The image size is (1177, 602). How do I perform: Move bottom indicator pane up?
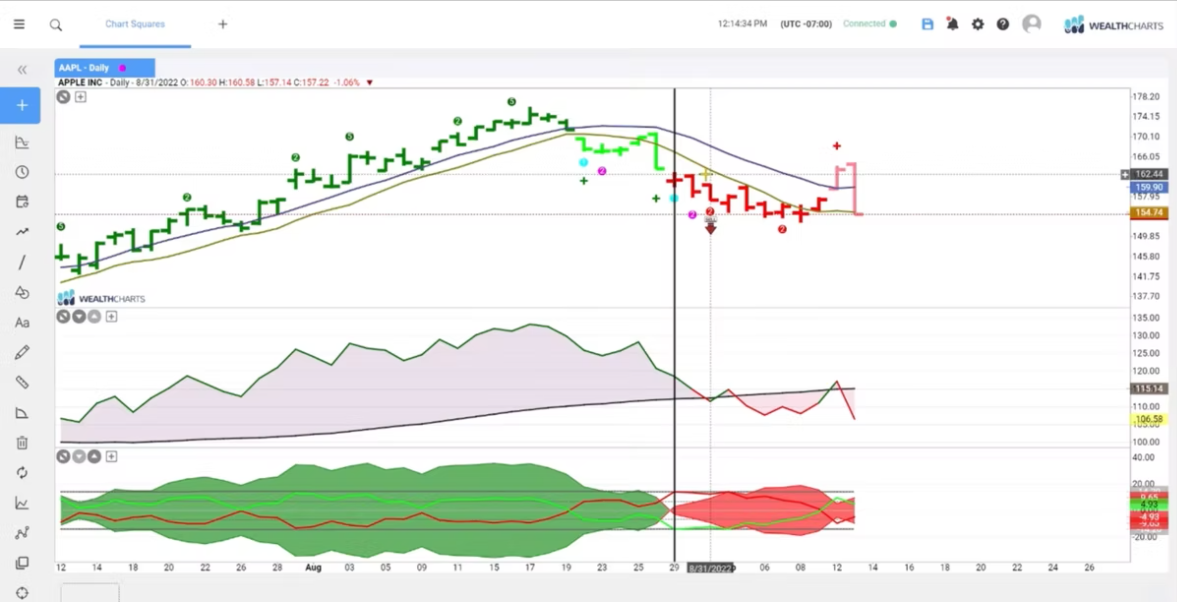click(94, 456)
